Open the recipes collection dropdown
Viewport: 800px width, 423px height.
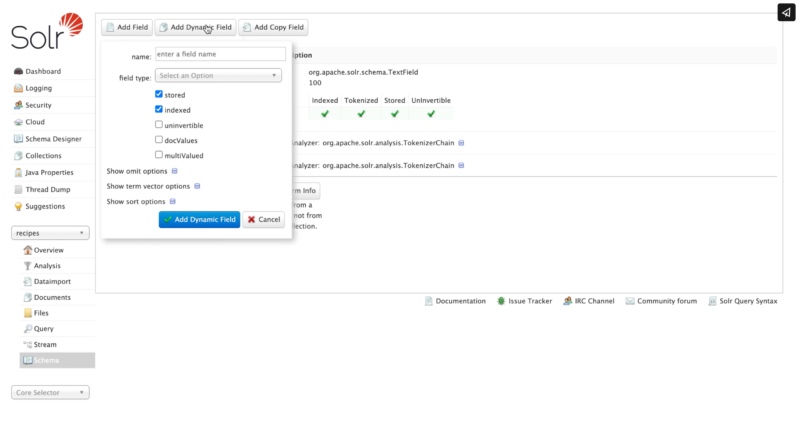pyautogui.click(x=50, y=233)
